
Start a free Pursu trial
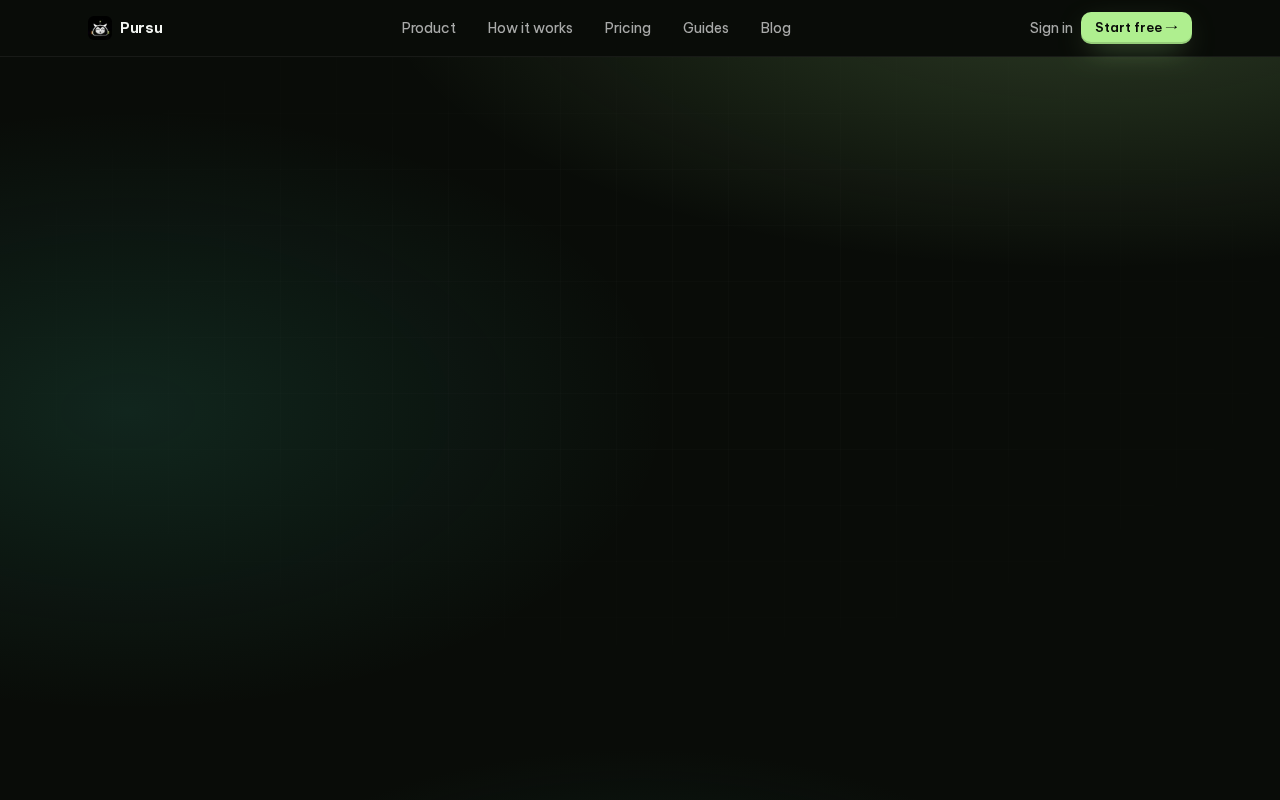[1136, 28]
